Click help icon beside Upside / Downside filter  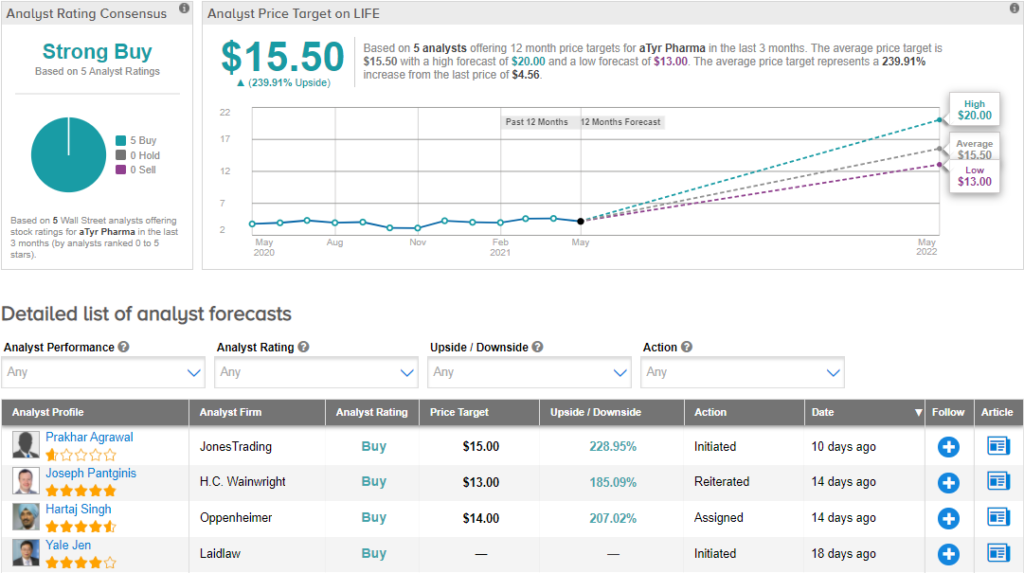point(537,347)
